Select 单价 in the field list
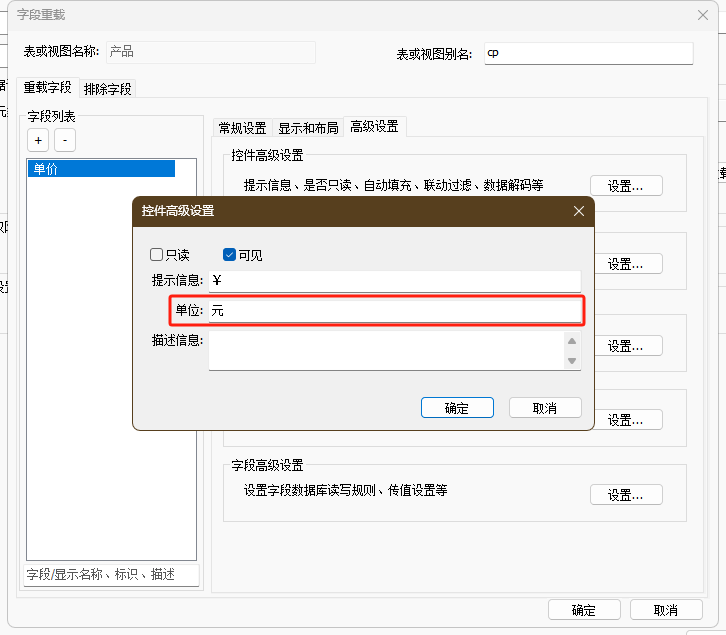The height and width of the screenshot is (635, 726). tap(101, 169)
